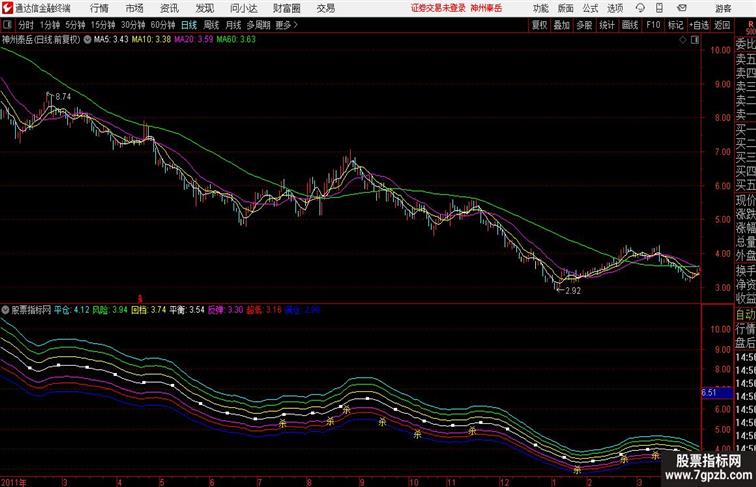Click the 返回 back button
Screen dimensions: 756x487
click(x=722, y=25)
